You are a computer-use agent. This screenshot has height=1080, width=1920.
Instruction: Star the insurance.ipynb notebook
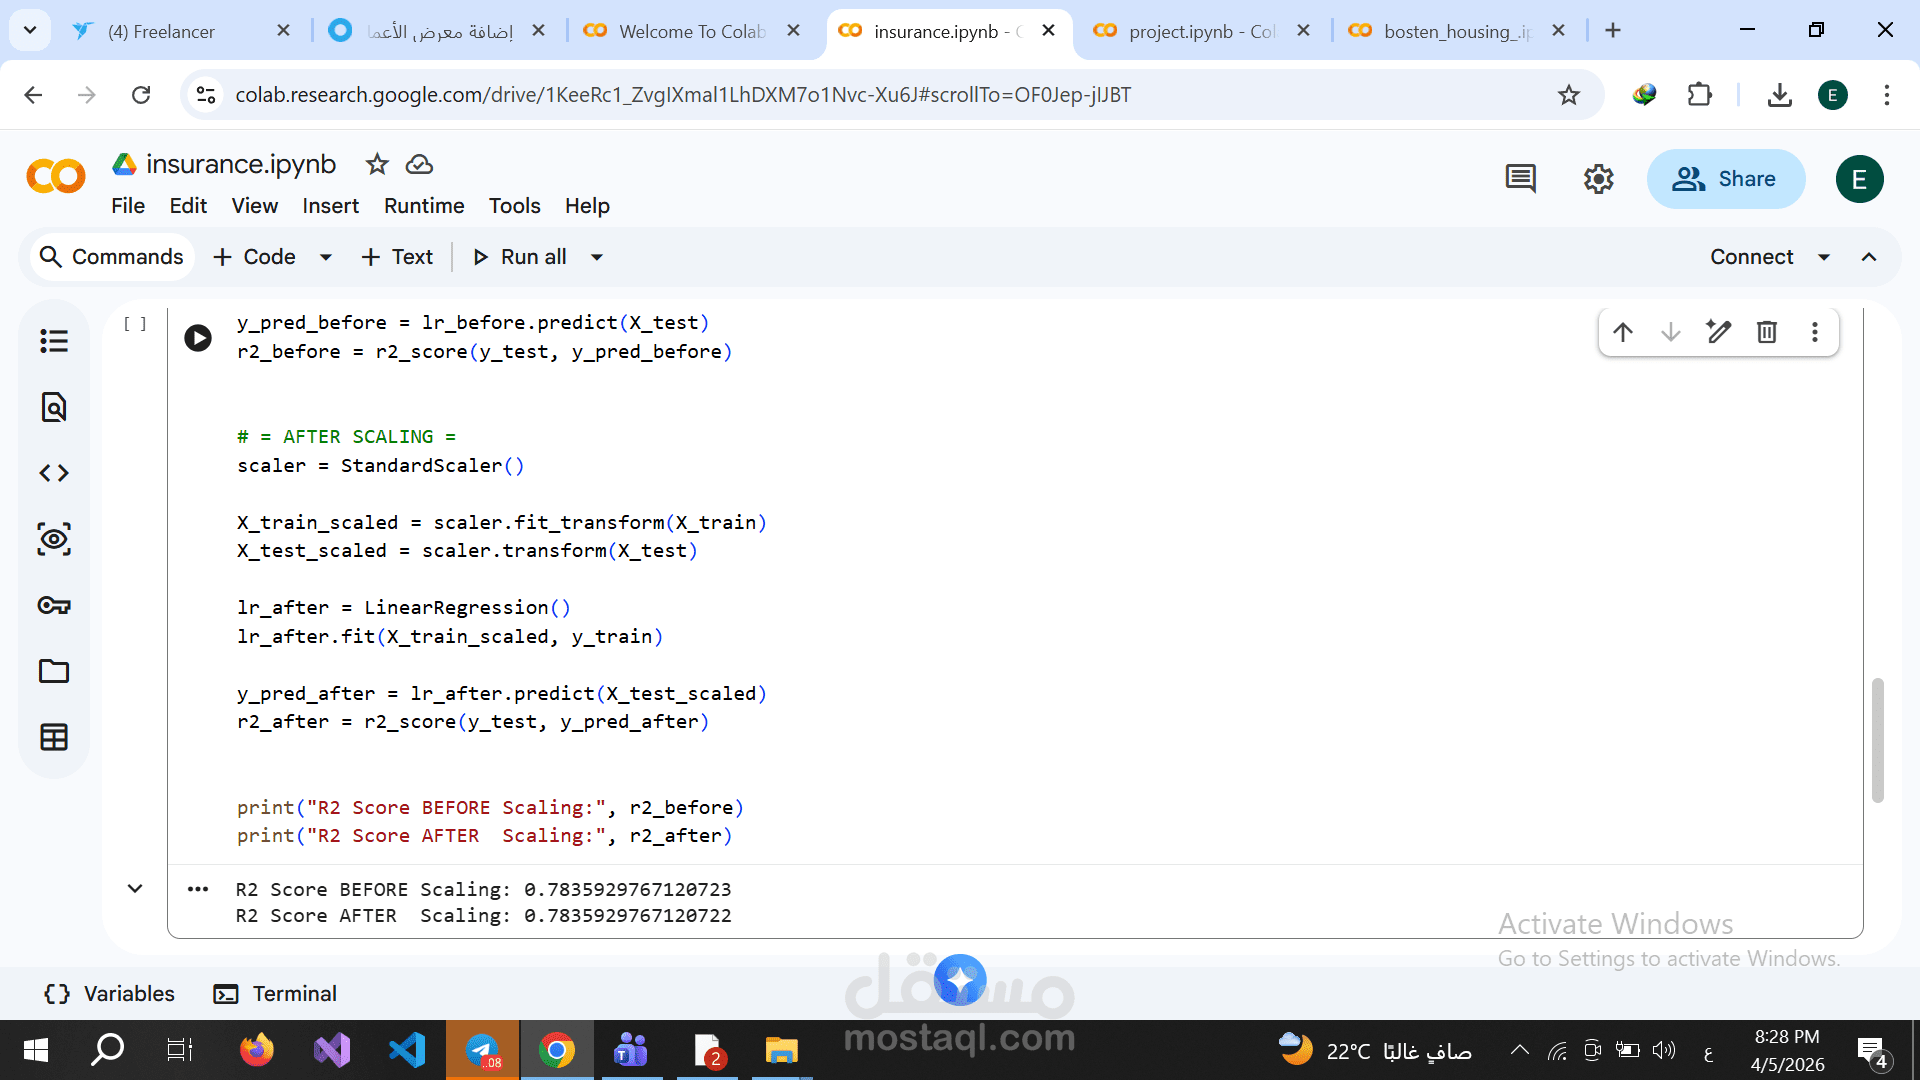(377, 164)
